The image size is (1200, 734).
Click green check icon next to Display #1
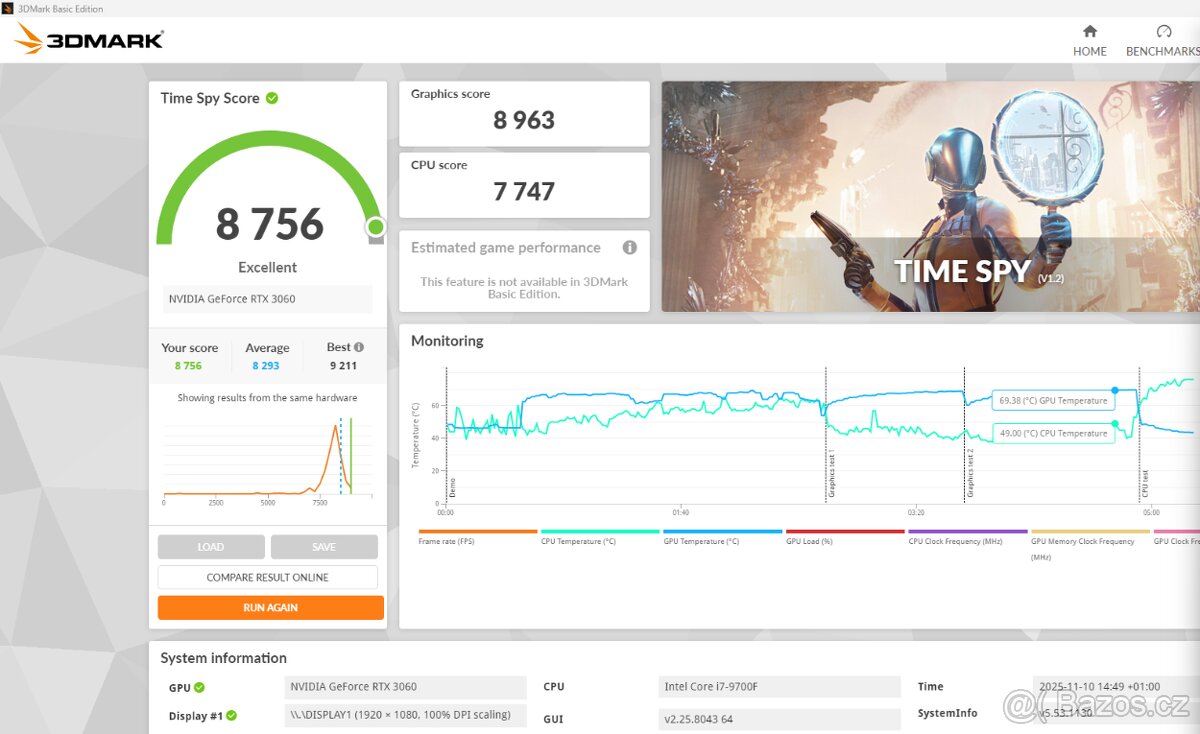pos(231,715)
